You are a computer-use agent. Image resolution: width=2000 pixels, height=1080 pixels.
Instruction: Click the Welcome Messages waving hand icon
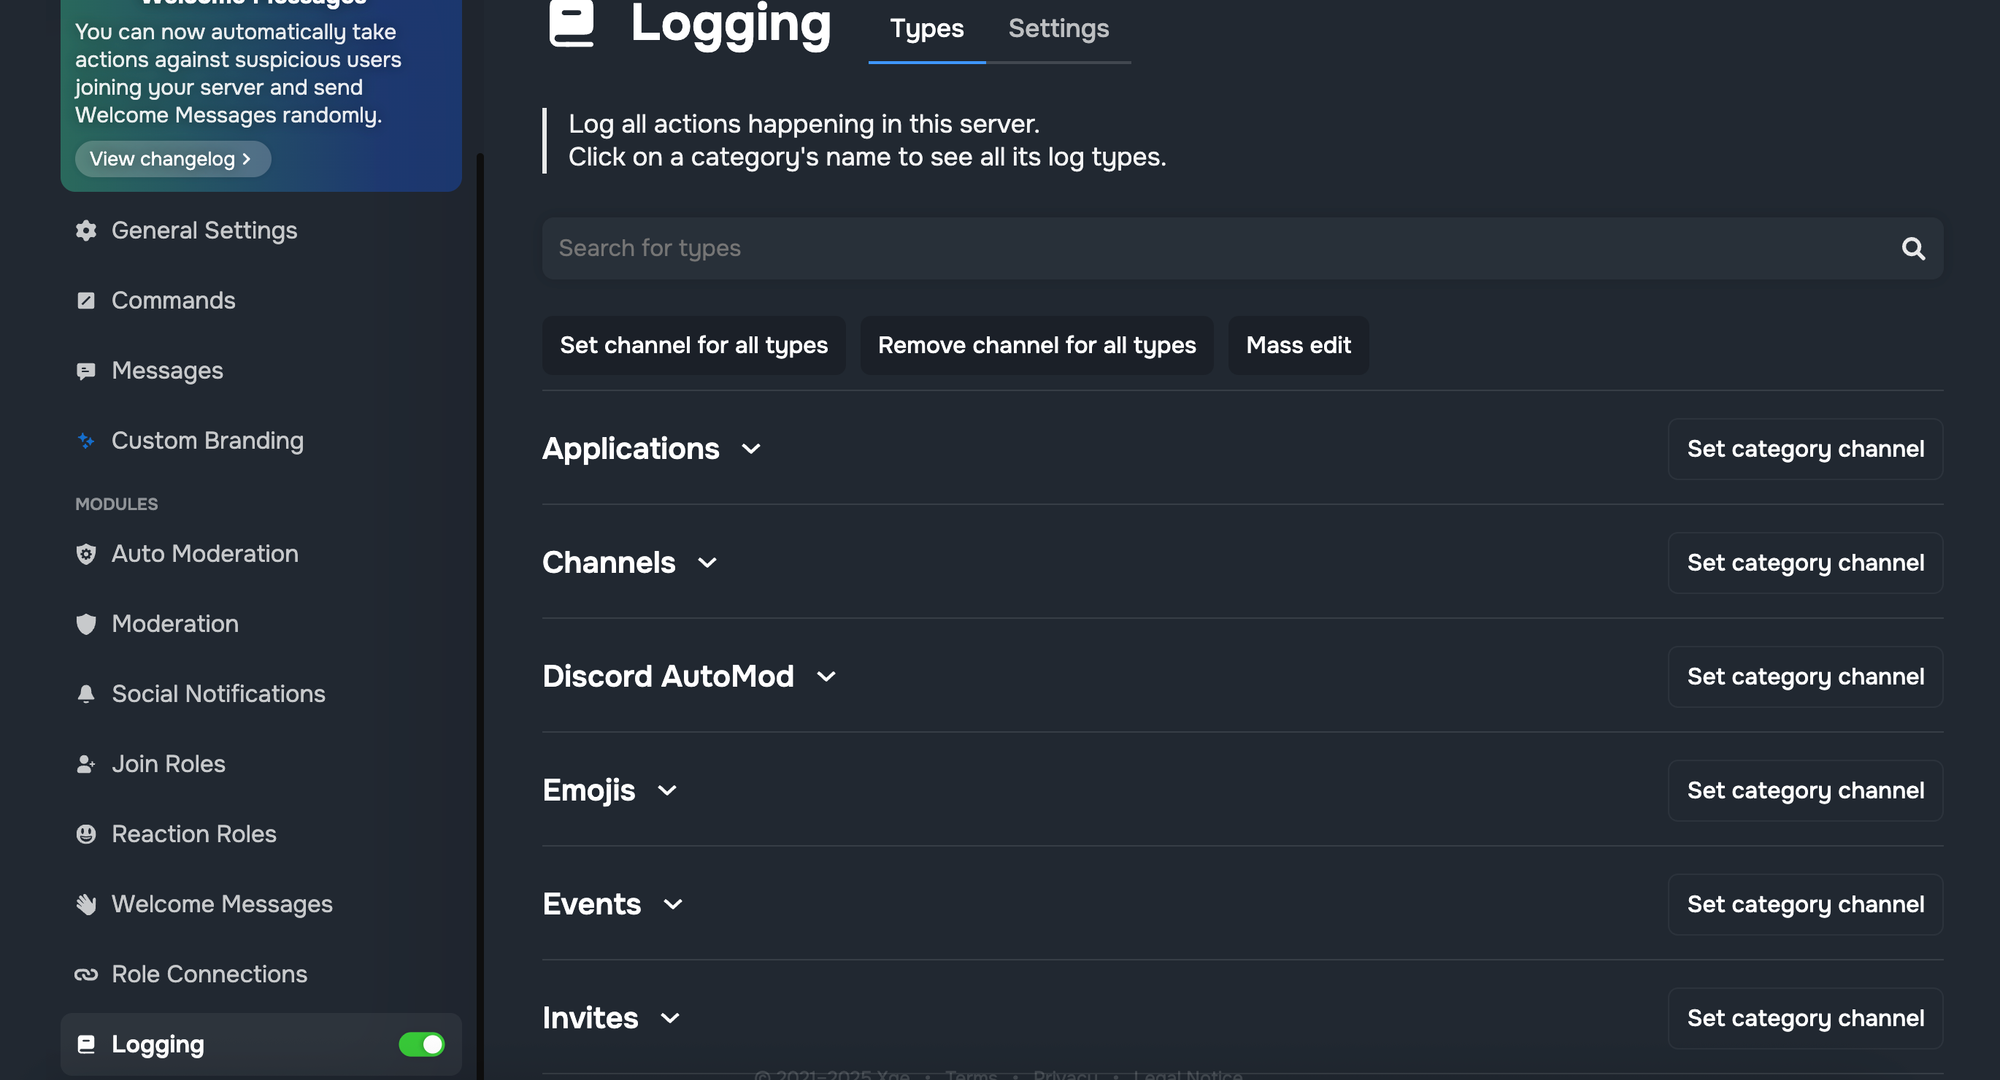click(86, 904)
